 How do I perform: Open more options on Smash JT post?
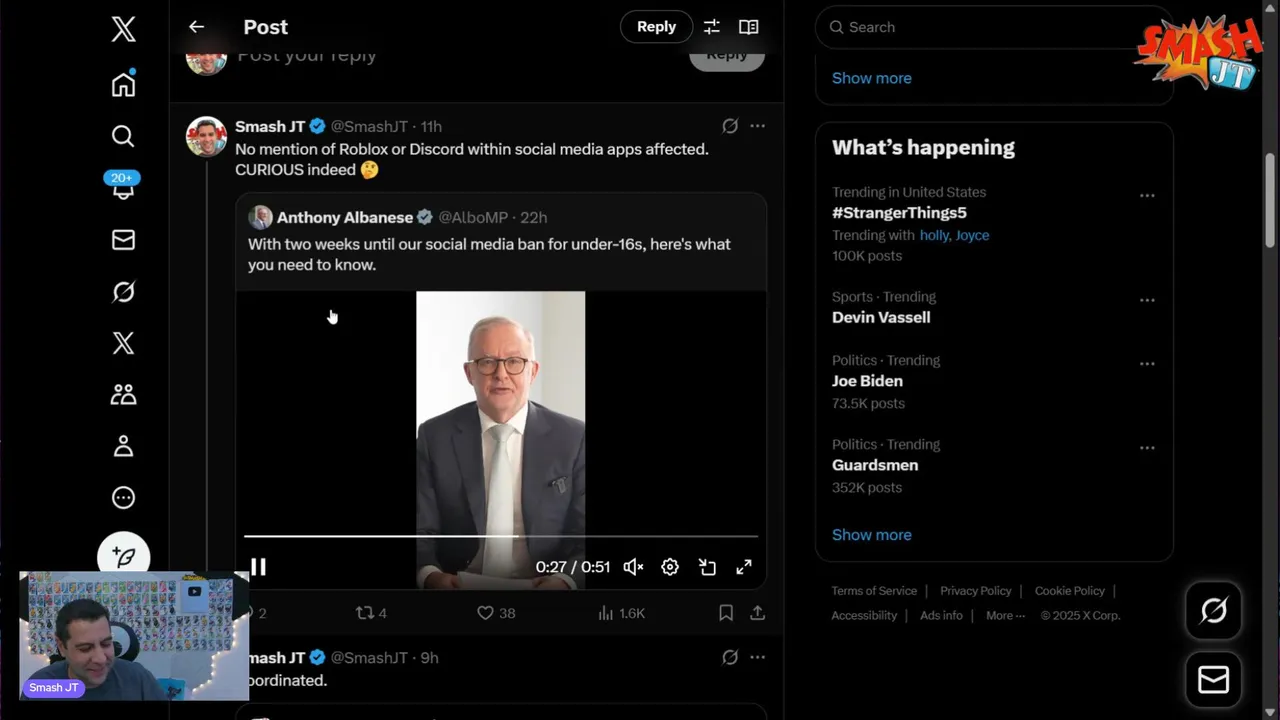[x=757, y=126]
